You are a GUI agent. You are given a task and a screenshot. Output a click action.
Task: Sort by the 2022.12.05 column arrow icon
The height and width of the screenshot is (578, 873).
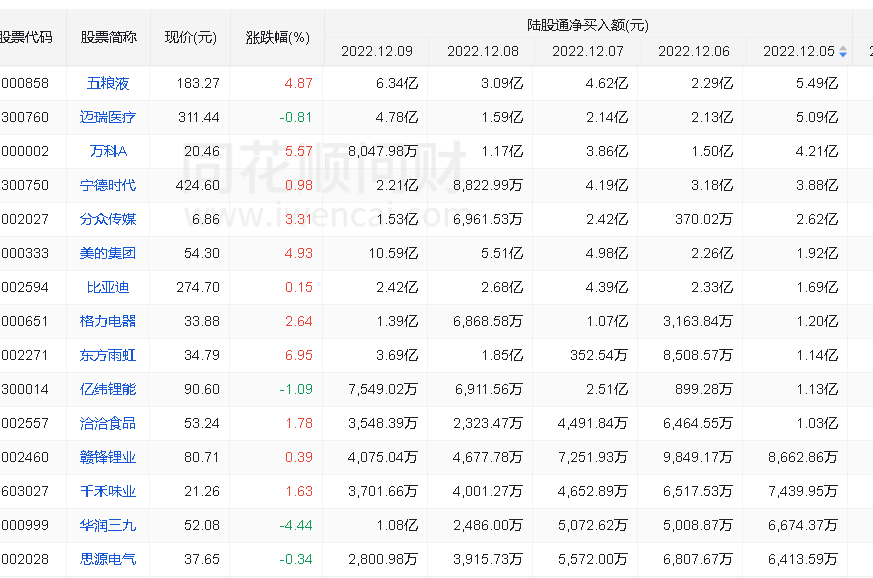tap(843, 51)
